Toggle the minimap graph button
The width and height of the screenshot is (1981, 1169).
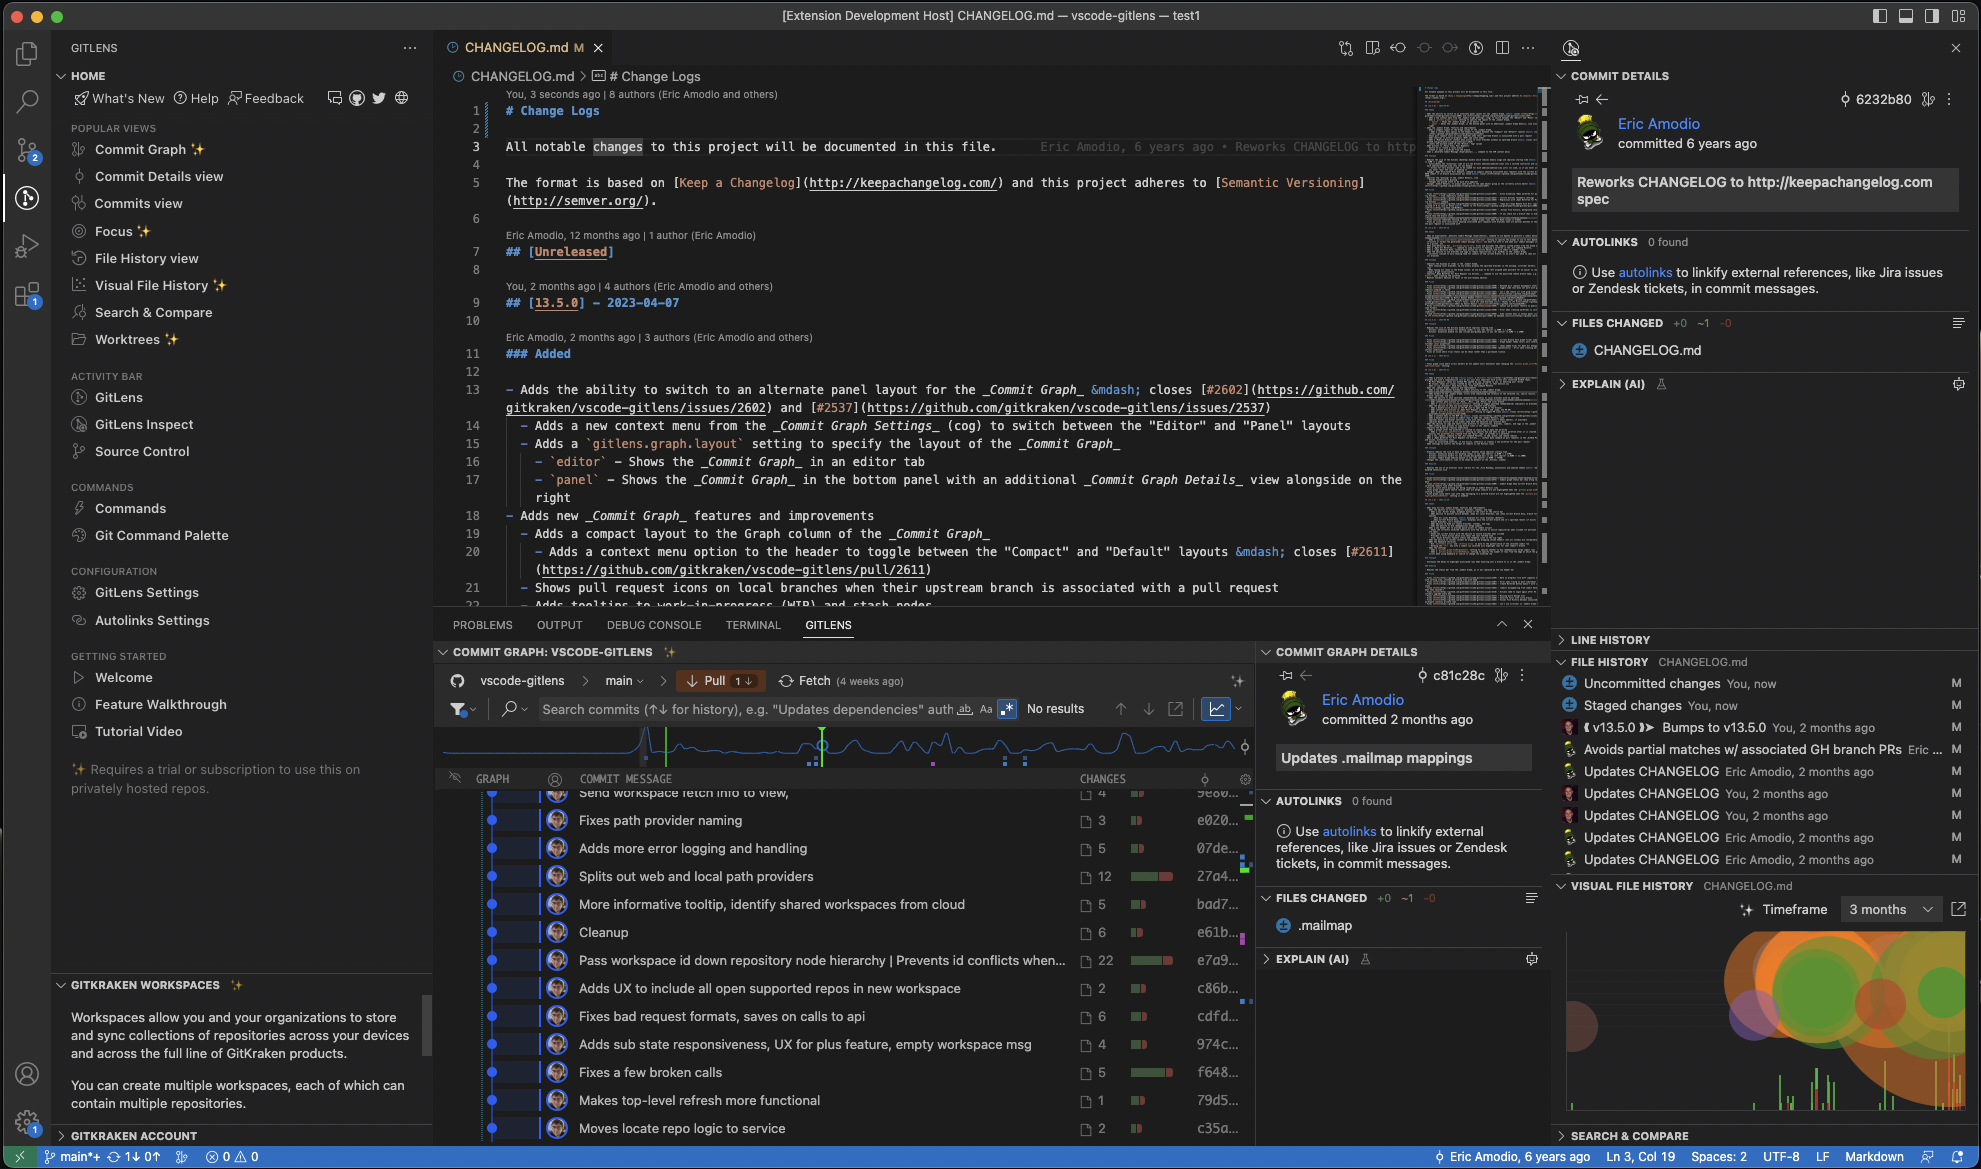pos(1216,709)
